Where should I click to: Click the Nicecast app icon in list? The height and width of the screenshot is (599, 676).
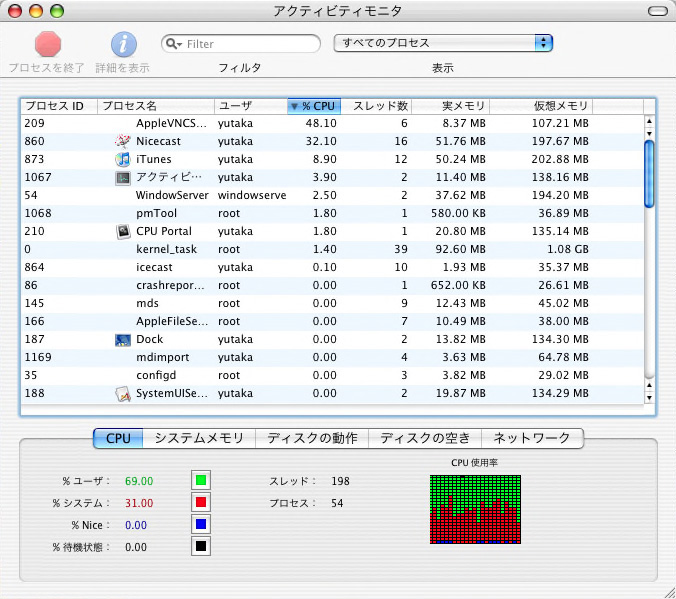(x=122, y=142)
